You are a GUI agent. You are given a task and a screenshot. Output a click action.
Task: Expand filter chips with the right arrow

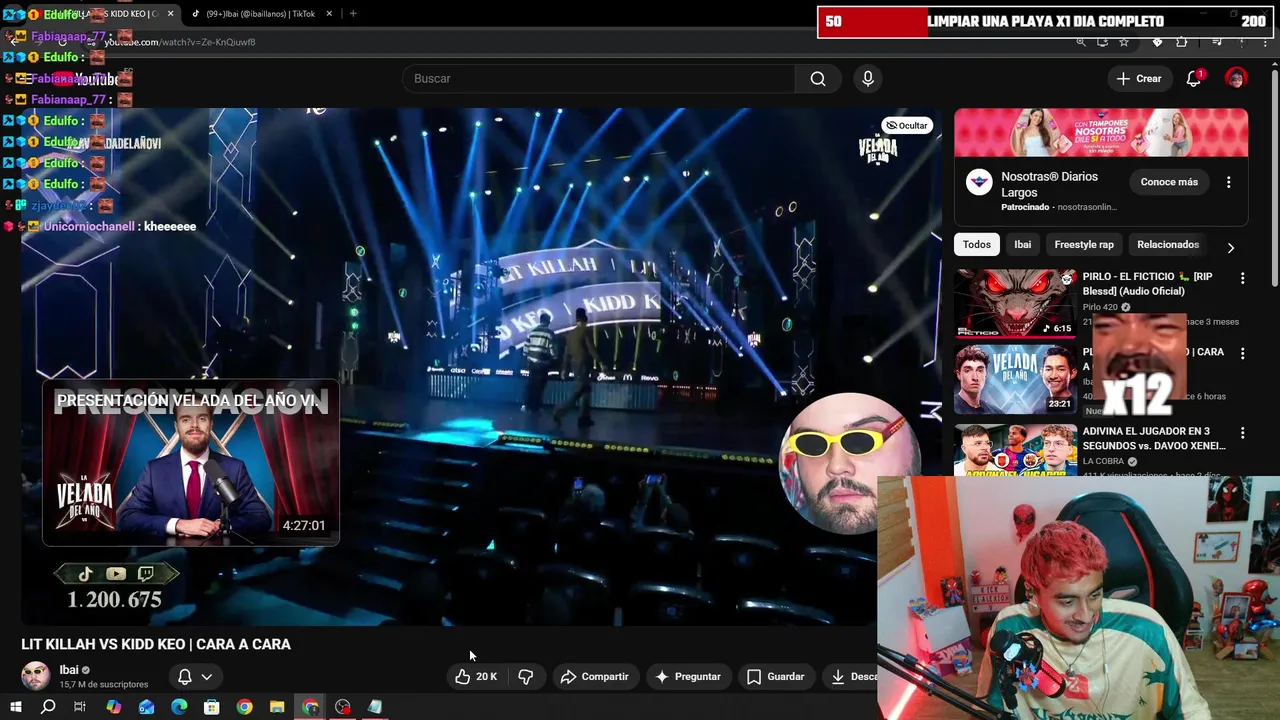(1231, 247)
